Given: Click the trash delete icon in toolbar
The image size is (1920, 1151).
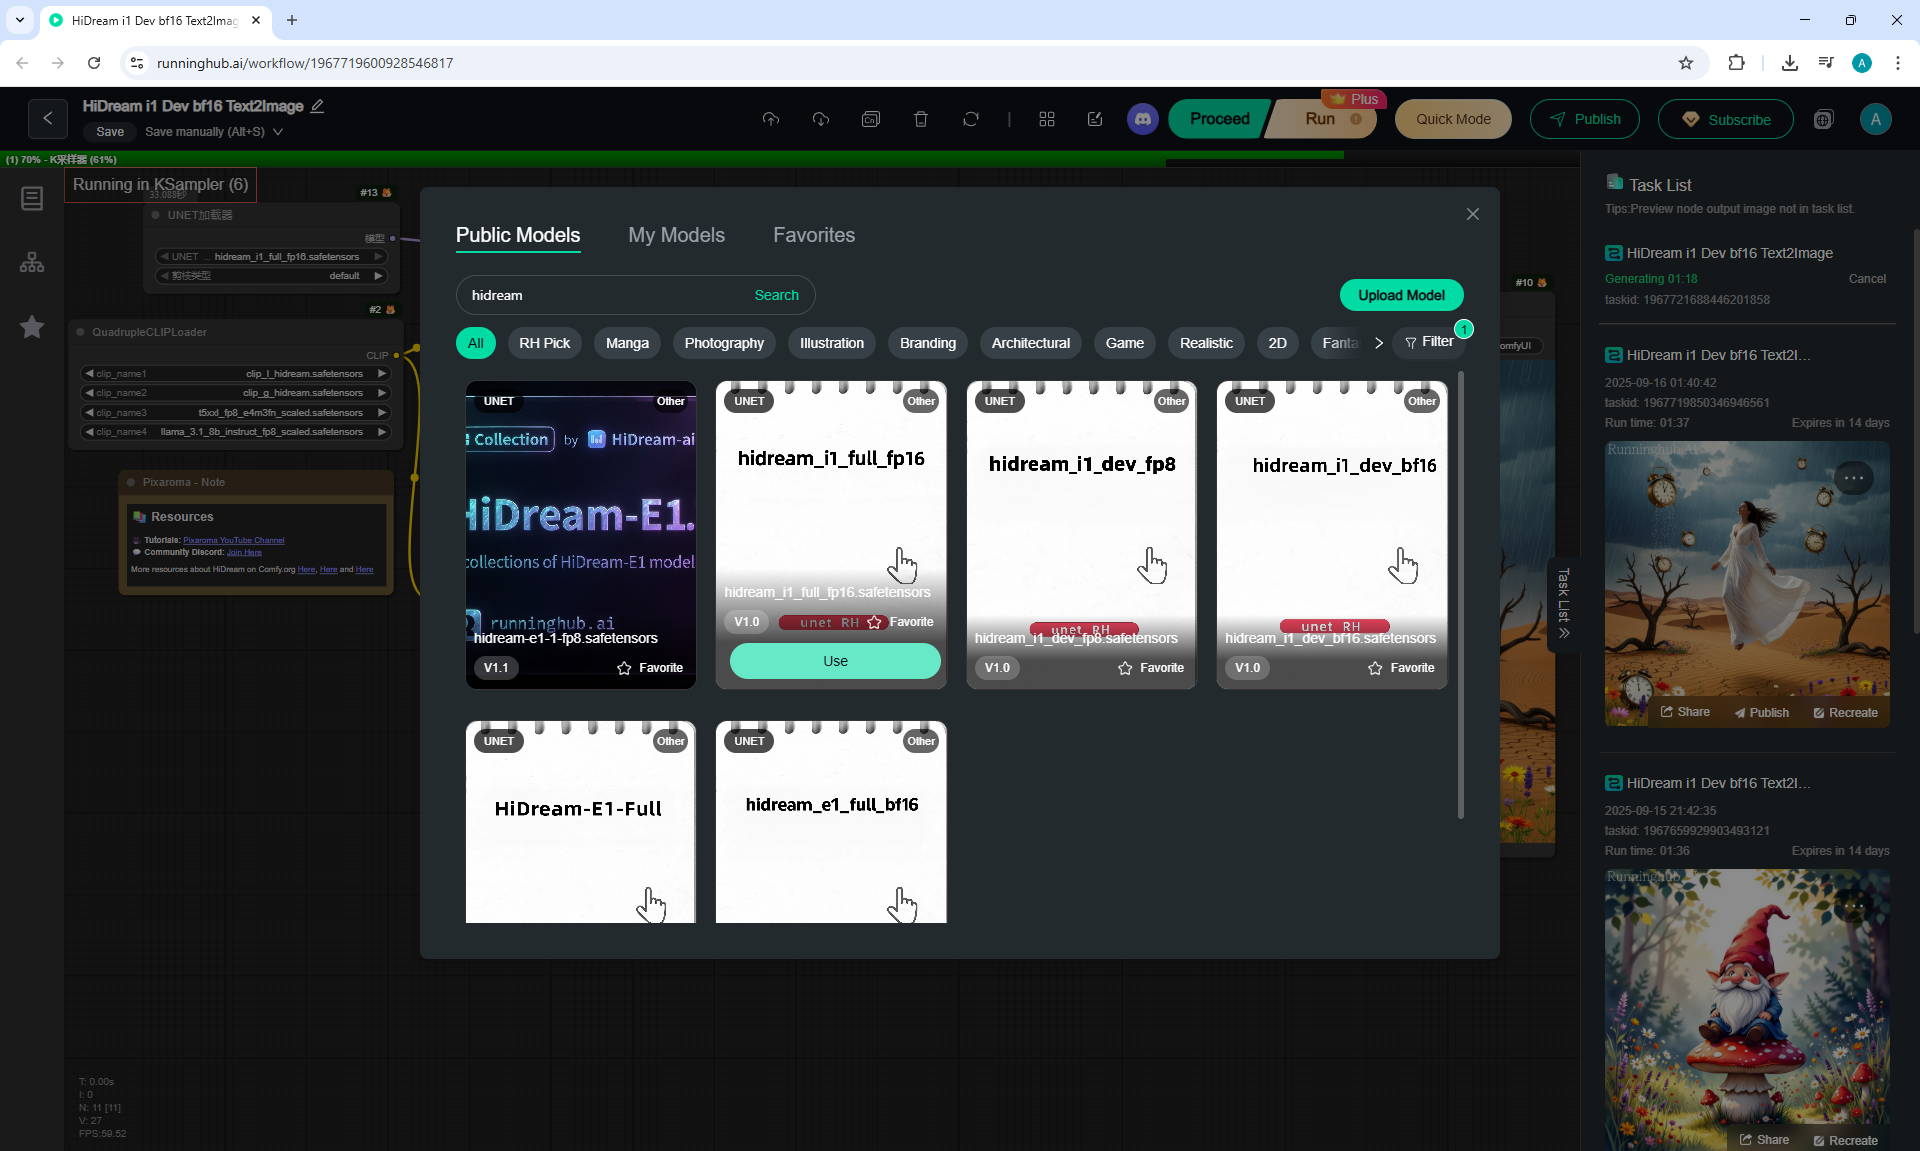Looking at the screenshot, I should pos(920,119).
